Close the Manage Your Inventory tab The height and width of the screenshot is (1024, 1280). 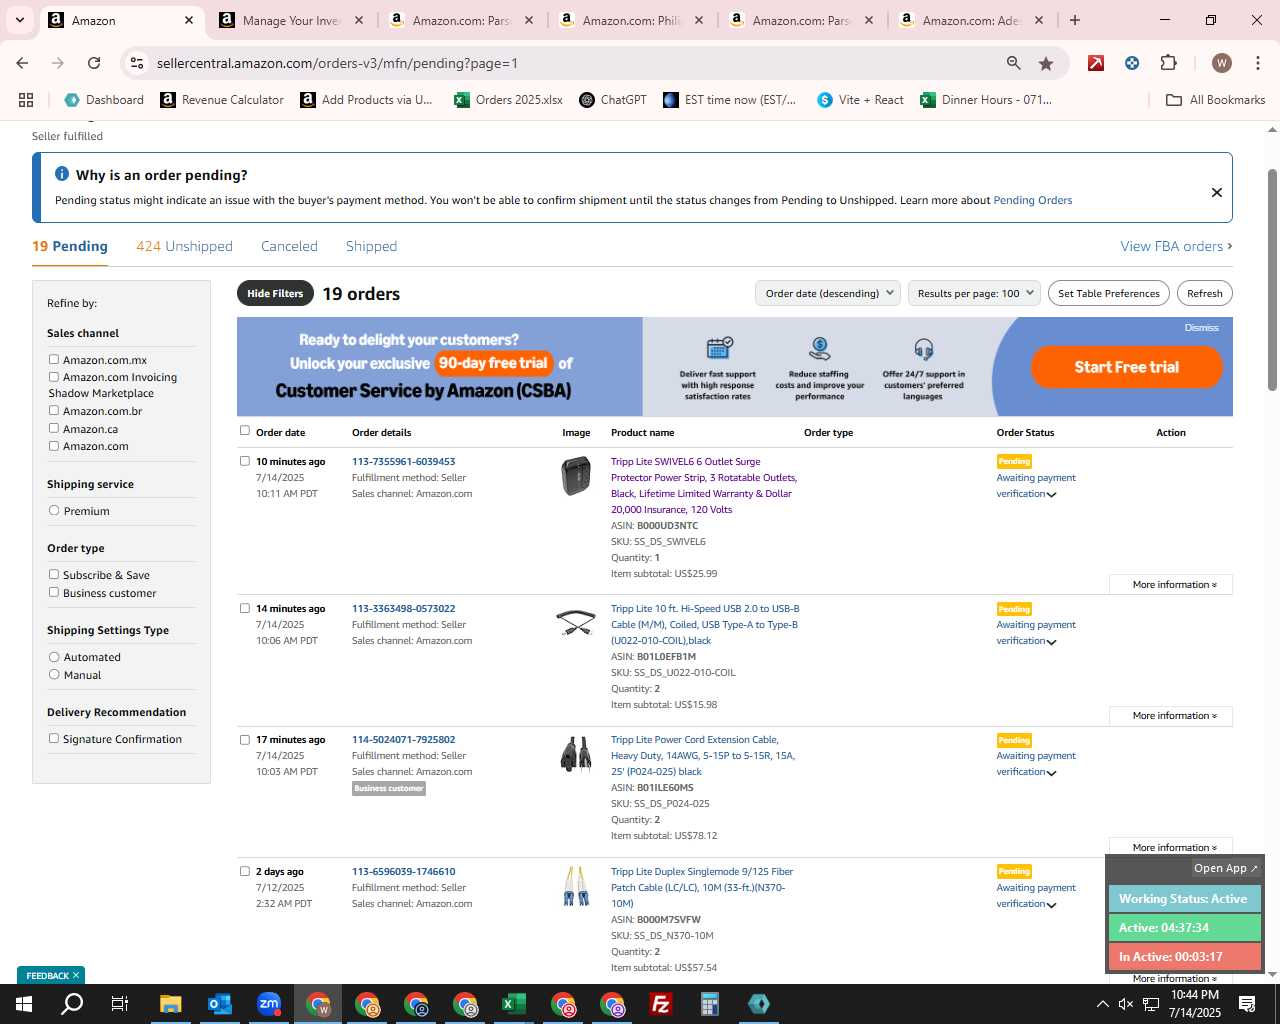point(359,20)
